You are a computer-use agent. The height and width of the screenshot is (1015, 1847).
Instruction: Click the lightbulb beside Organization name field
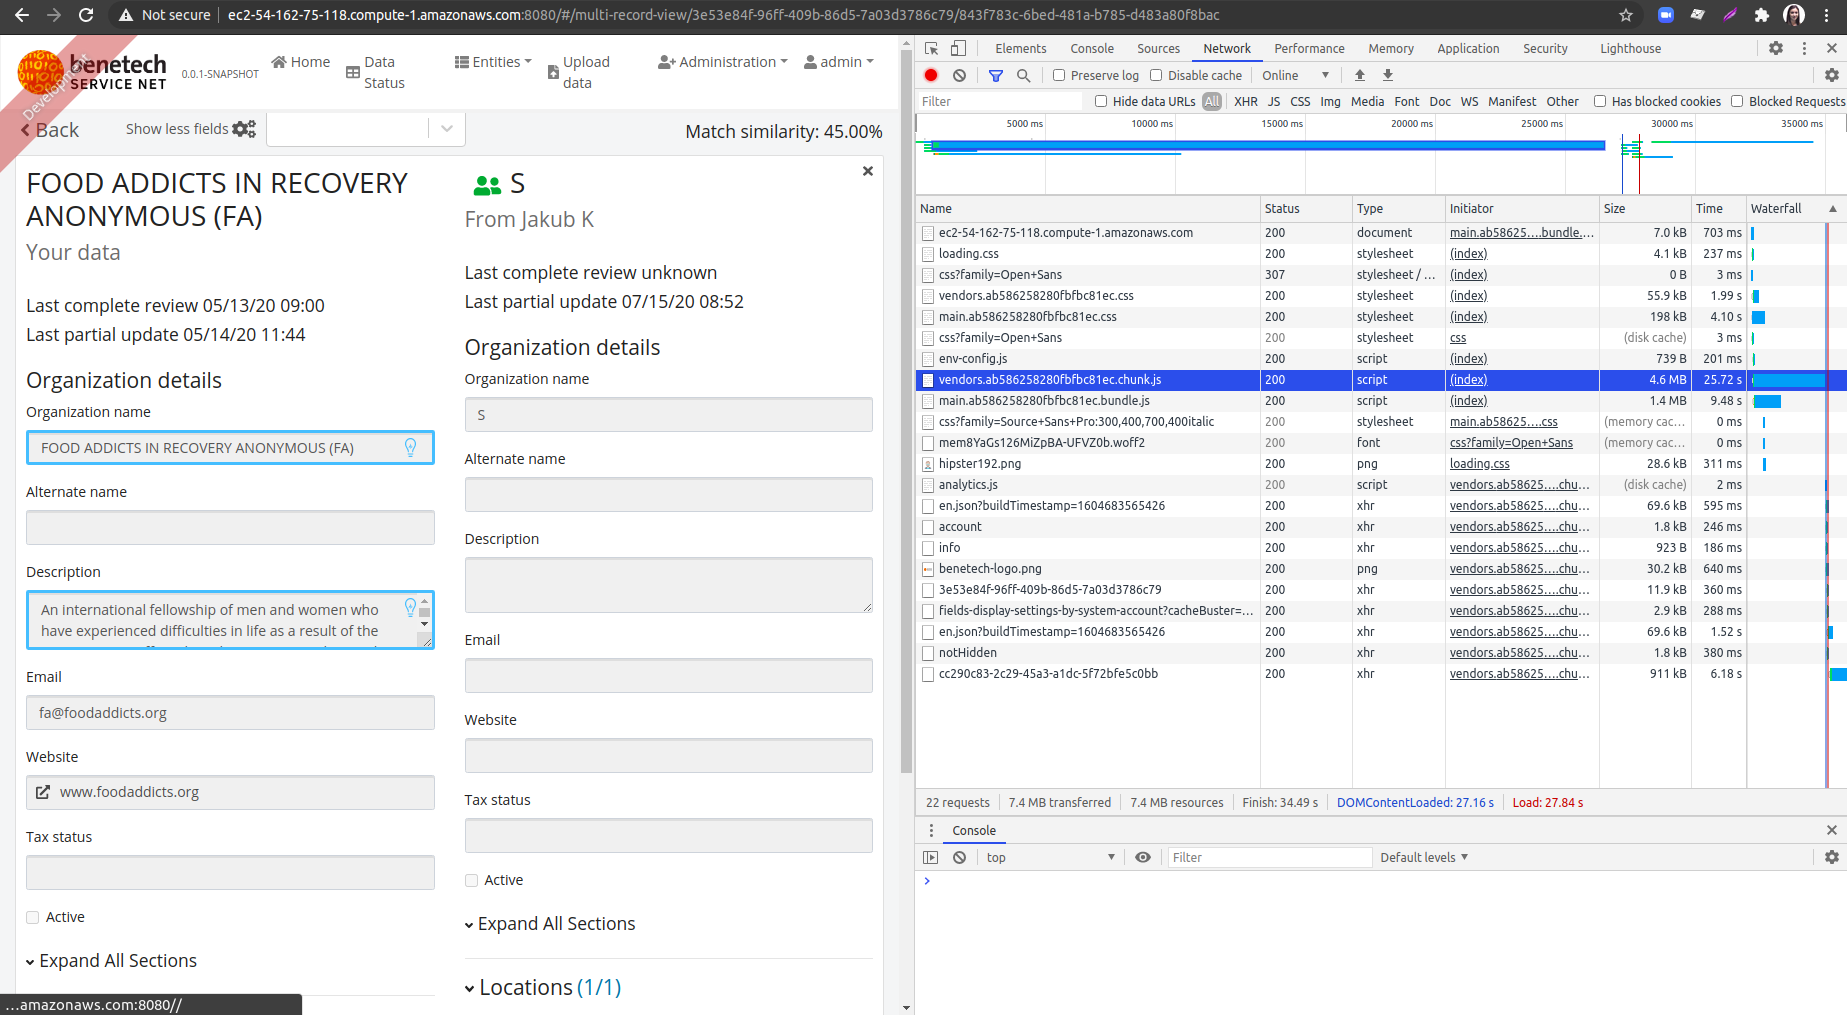click(410, 448)
